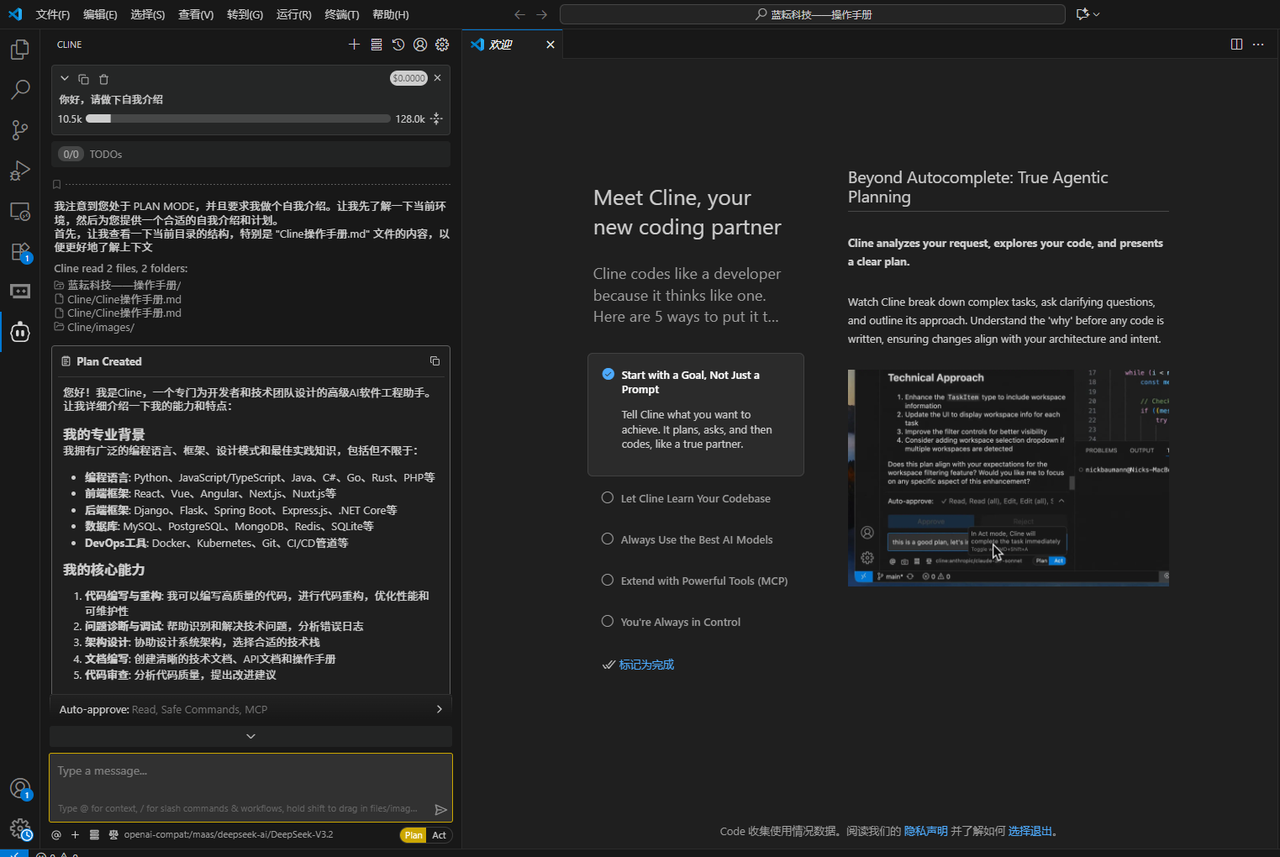Screen dimensions: 1280x857
Task: Open the 选择(S) menu
Action: point(148,15)
